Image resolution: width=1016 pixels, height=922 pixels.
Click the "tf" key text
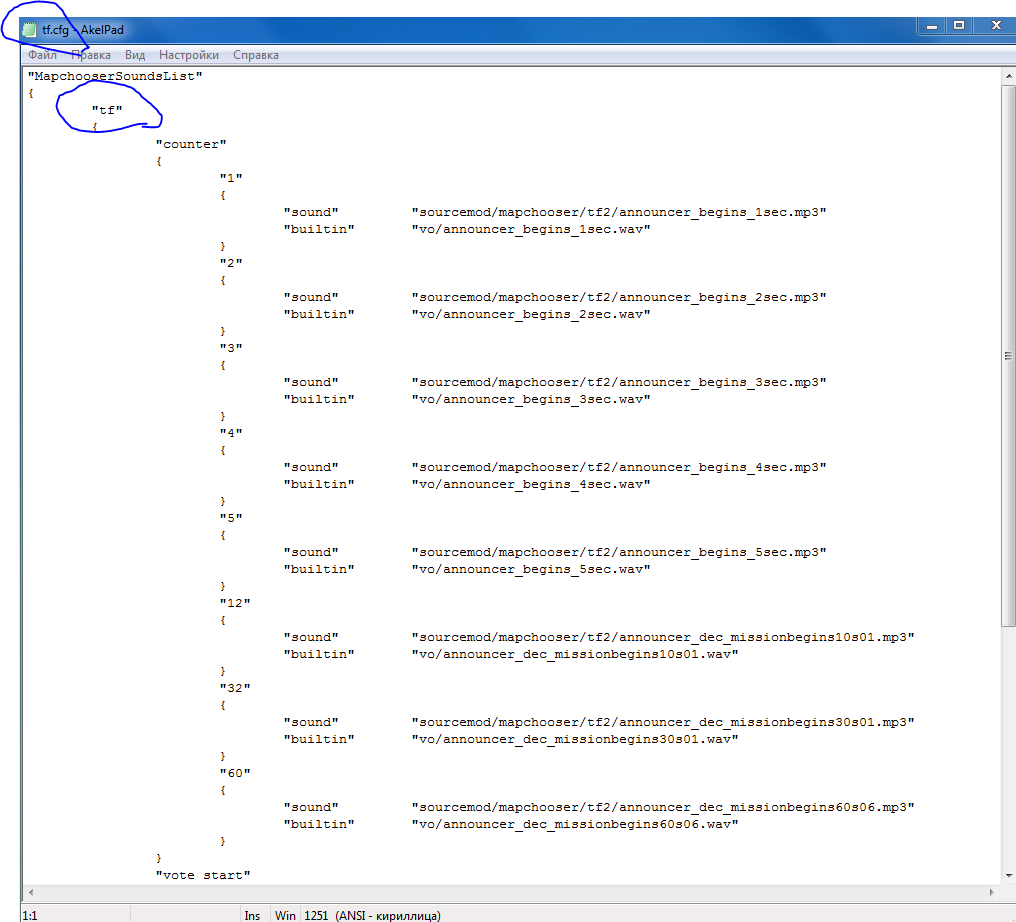tap(107, 110)
